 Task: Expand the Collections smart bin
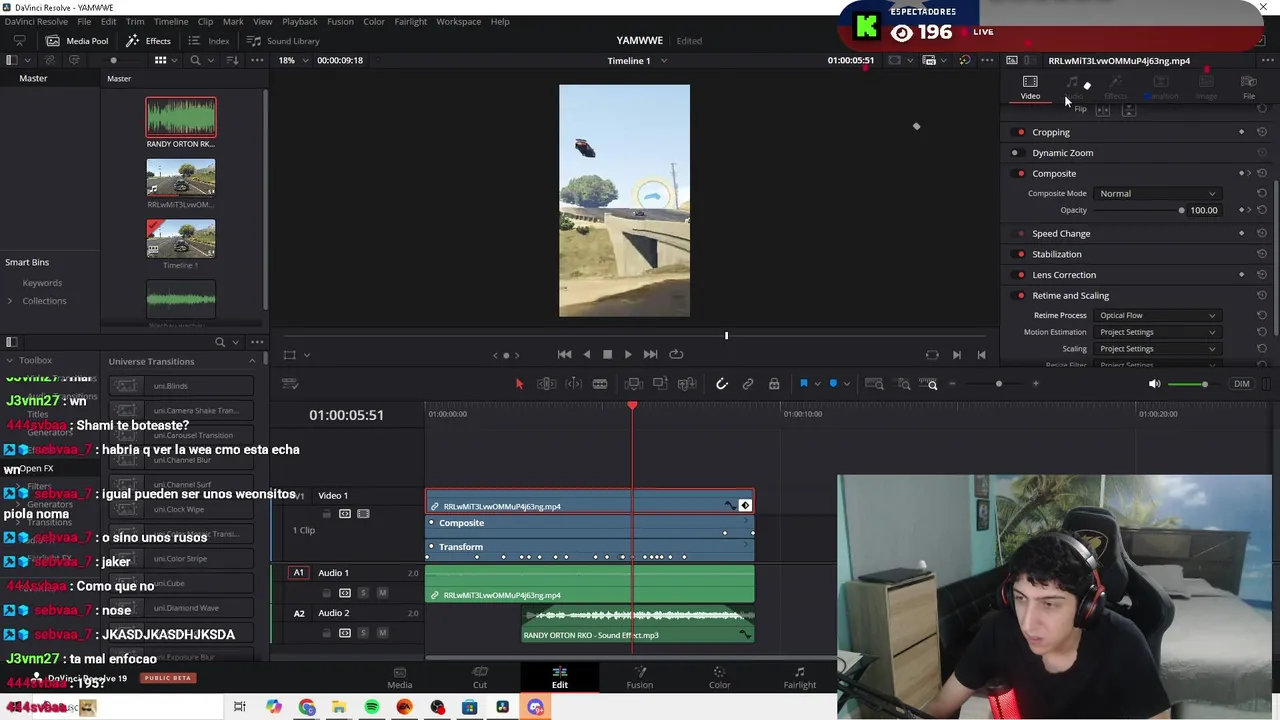[x=10, y=301]
